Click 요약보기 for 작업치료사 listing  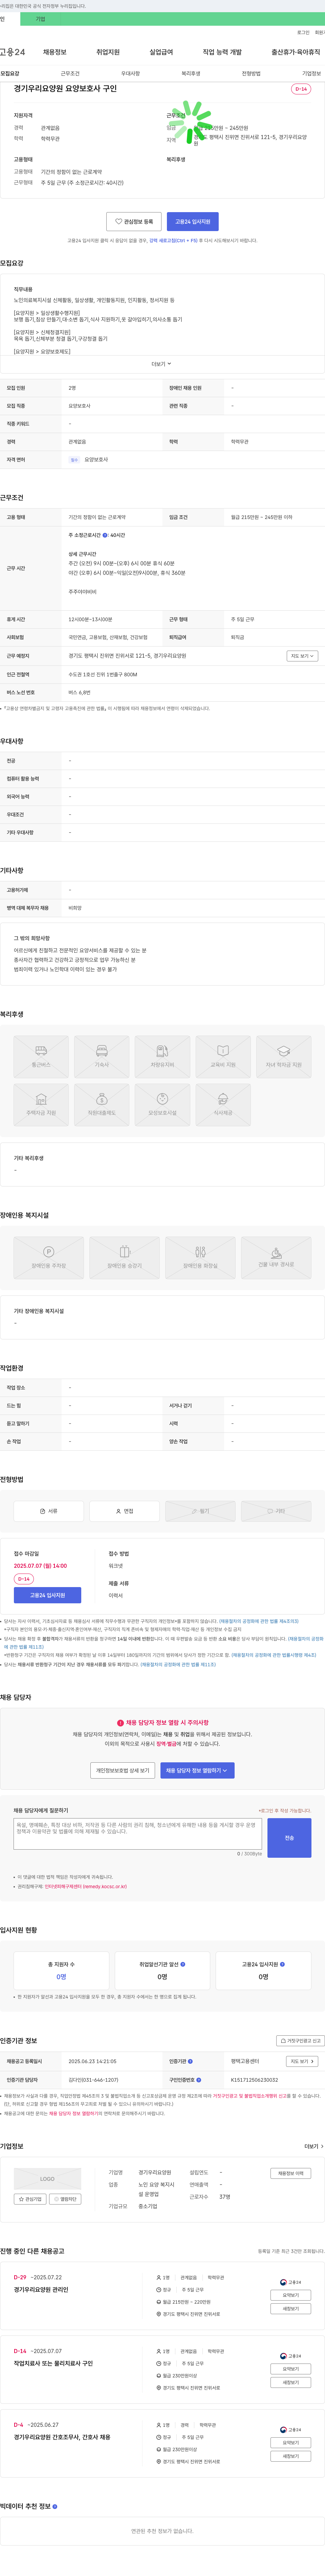click(290, 2369)
